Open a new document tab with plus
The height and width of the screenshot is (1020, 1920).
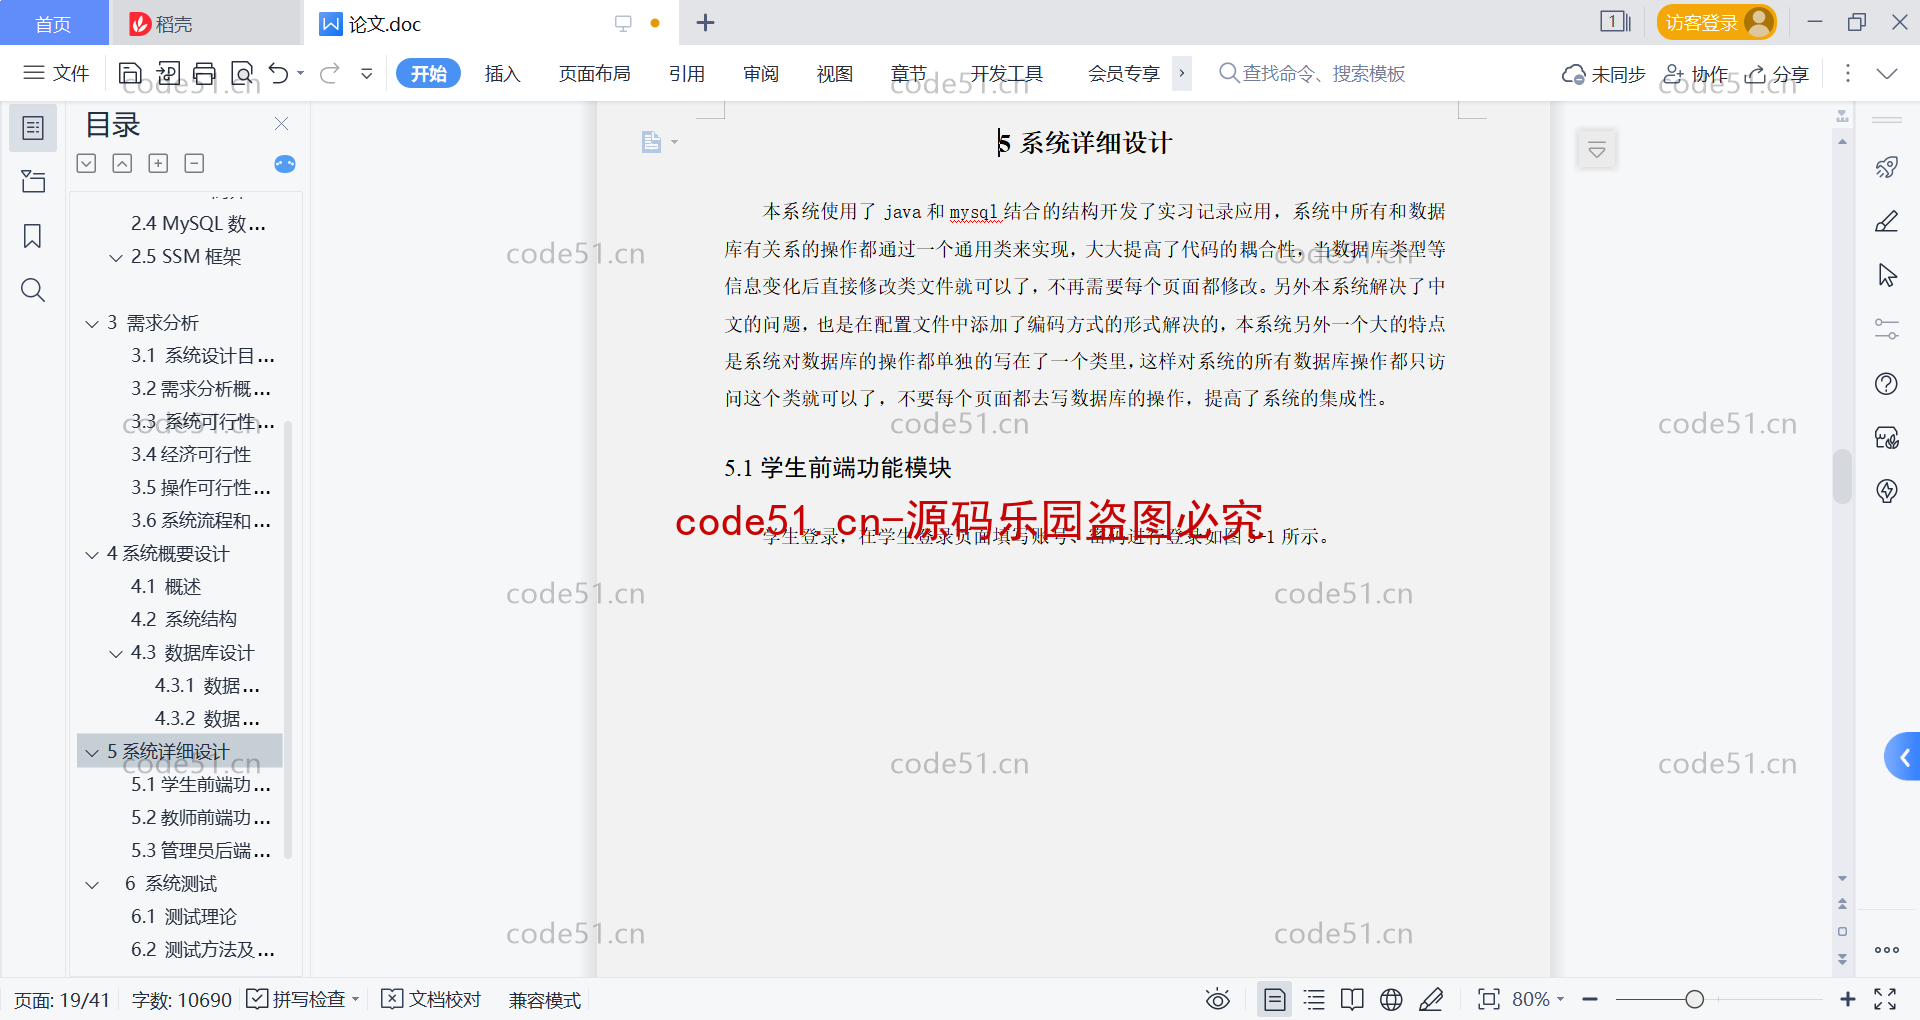[705, 22]
